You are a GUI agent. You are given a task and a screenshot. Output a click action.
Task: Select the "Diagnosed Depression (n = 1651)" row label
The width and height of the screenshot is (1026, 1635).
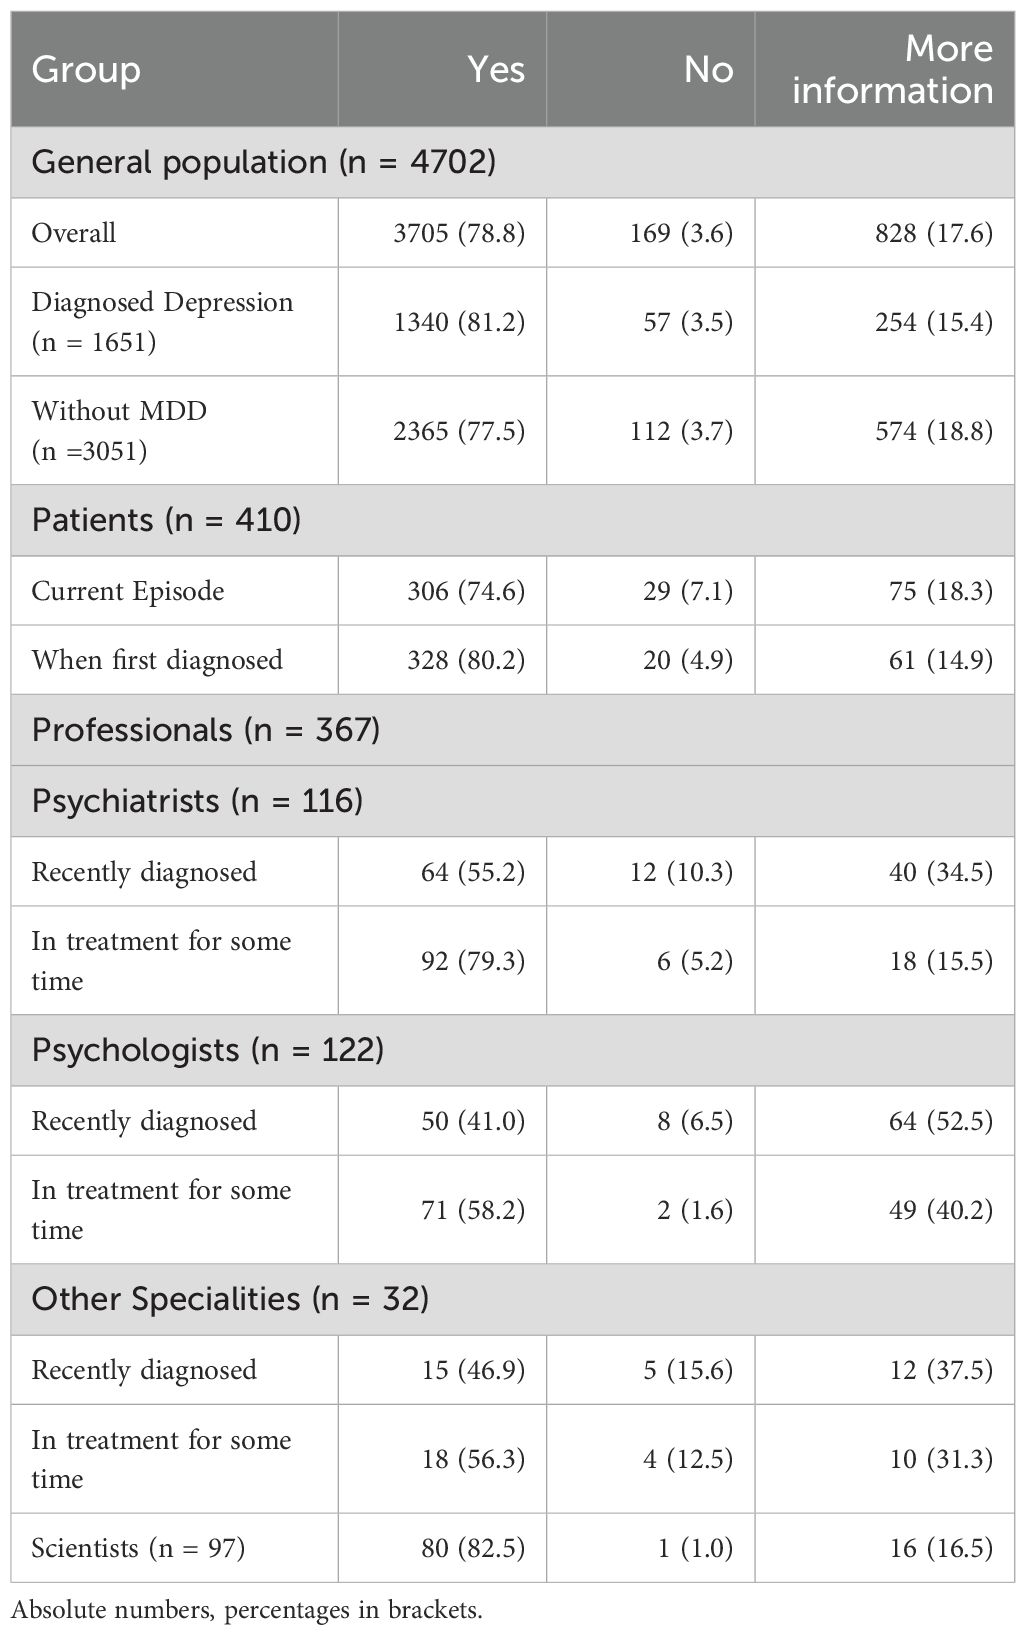click(x=162, y=322)
